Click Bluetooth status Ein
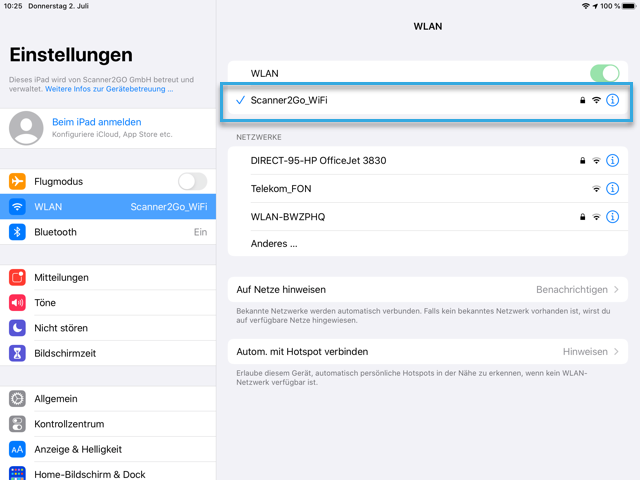Viewport: 640px width, 480px height. (200, 232)
